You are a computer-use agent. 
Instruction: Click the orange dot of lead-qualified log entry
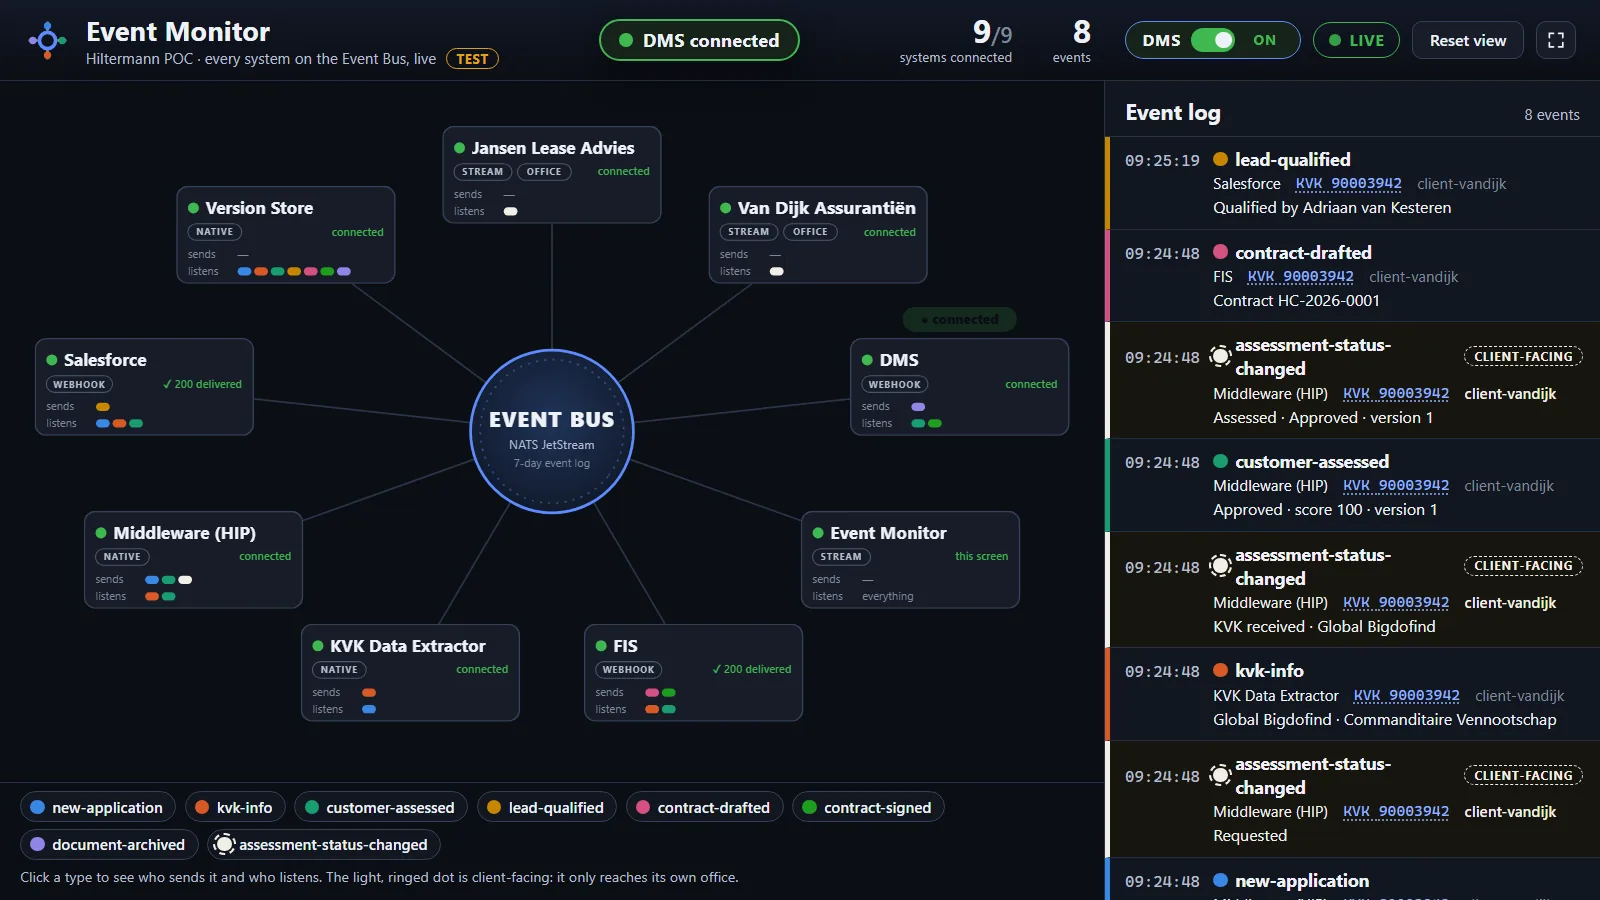point(1220,159)
